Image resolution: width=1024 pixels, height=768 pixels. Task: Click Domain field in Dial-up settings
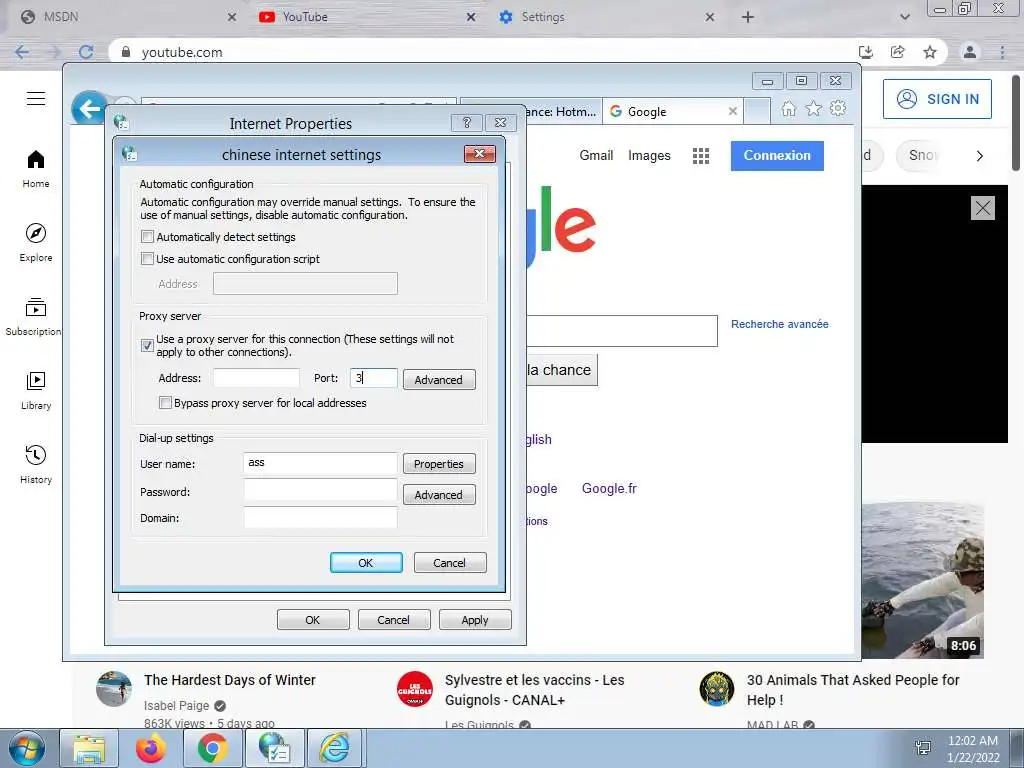coord(320,517)
